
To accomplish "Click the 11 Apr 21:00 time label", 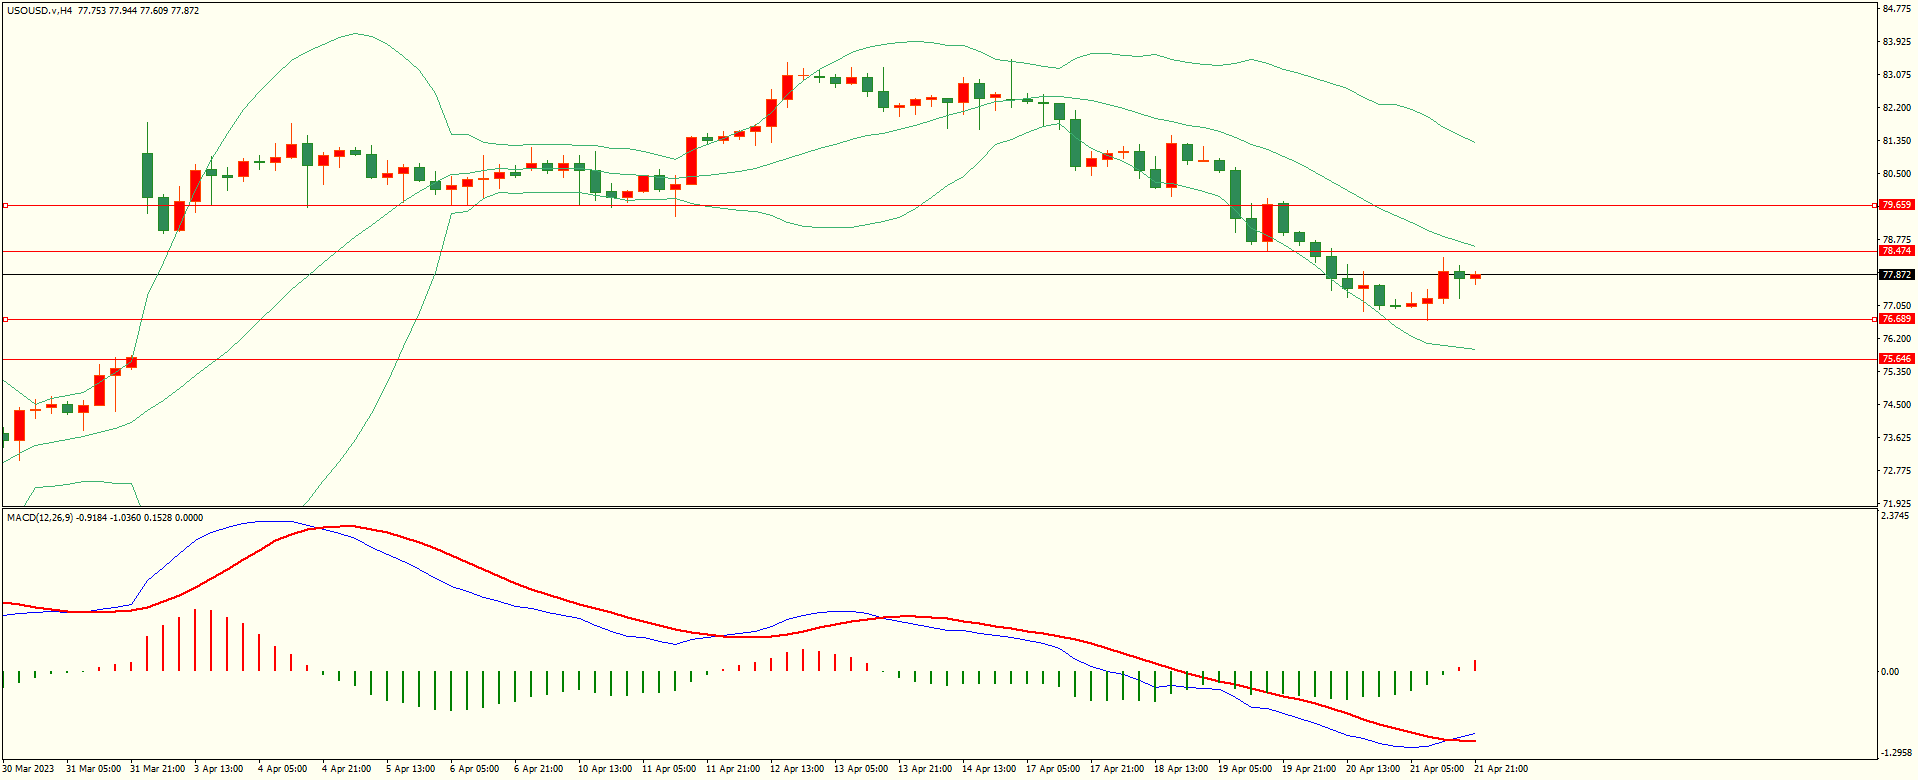I will (733, 769).
